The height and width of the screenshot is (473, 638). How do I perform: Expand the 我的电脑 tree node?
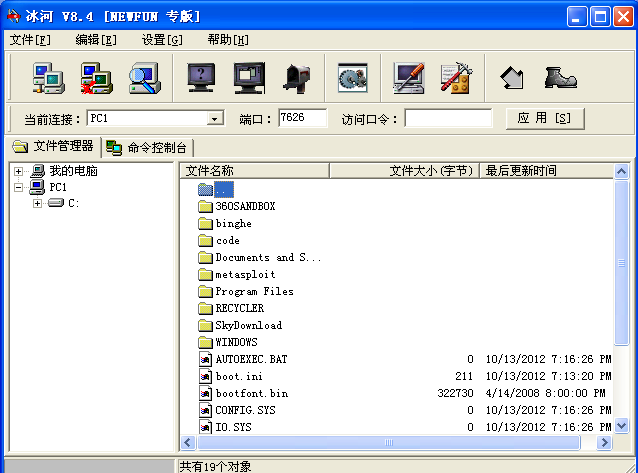tap(18, 171)
